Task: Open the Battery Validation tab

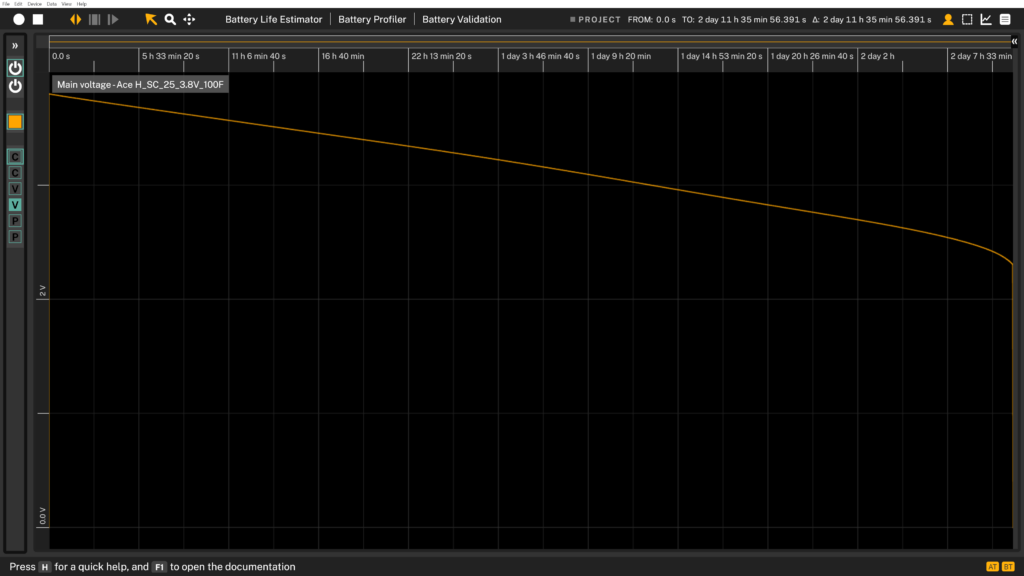Action: [461, 18]
